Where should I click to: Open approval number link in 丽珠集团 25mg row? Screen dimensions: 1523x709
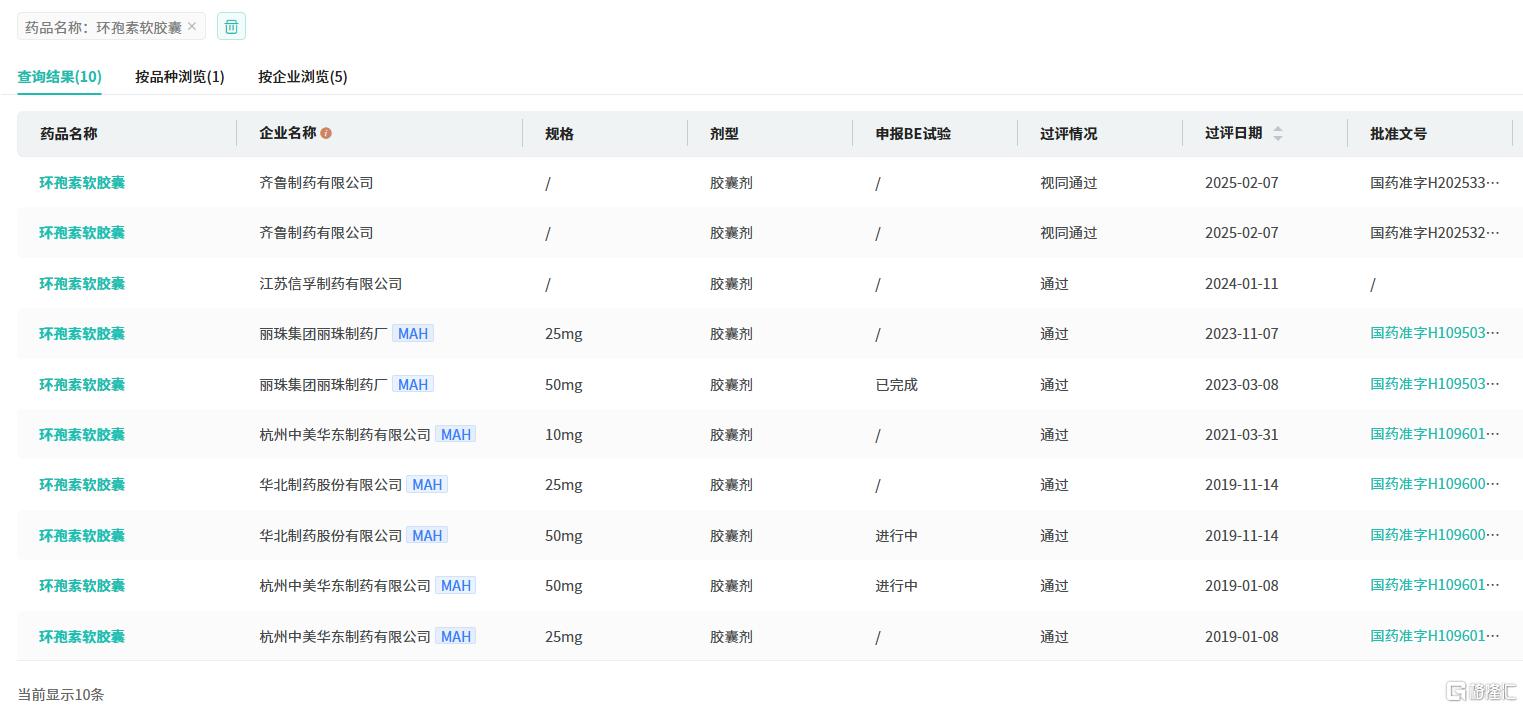click(x=1435, y=334)
